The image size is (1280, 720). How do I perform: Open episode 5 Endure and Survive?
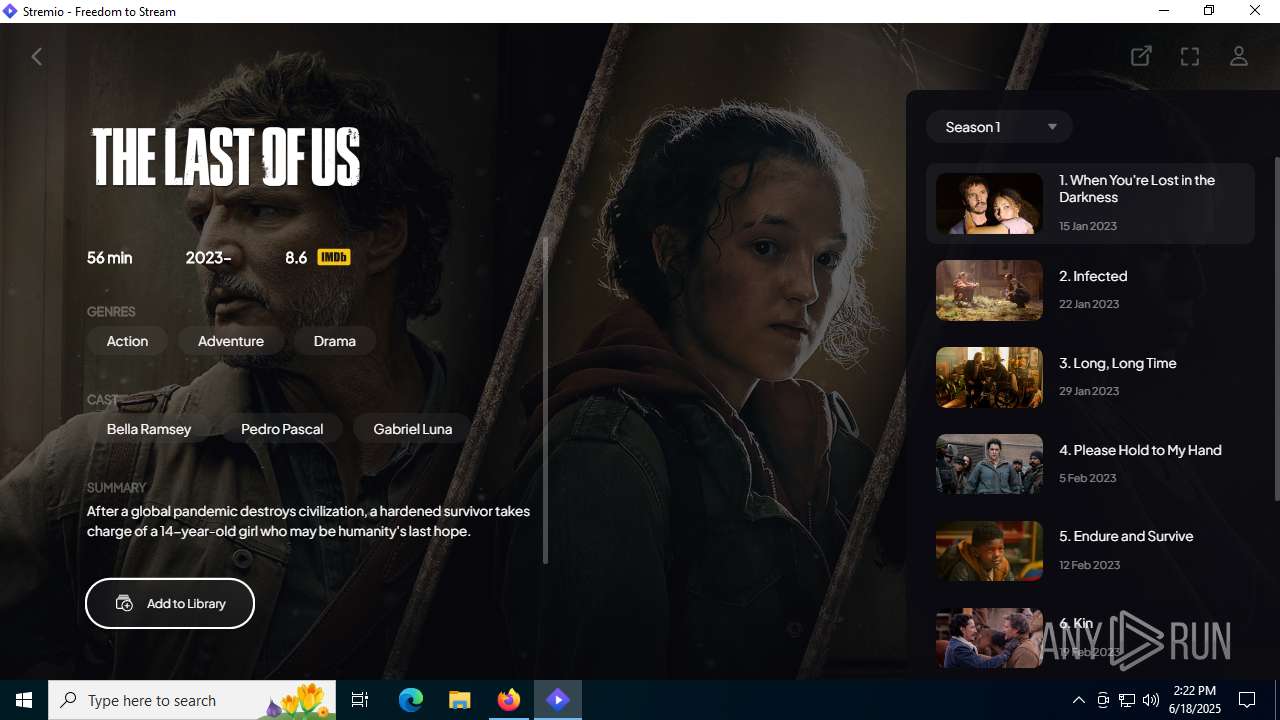[x=1090, y=551]
